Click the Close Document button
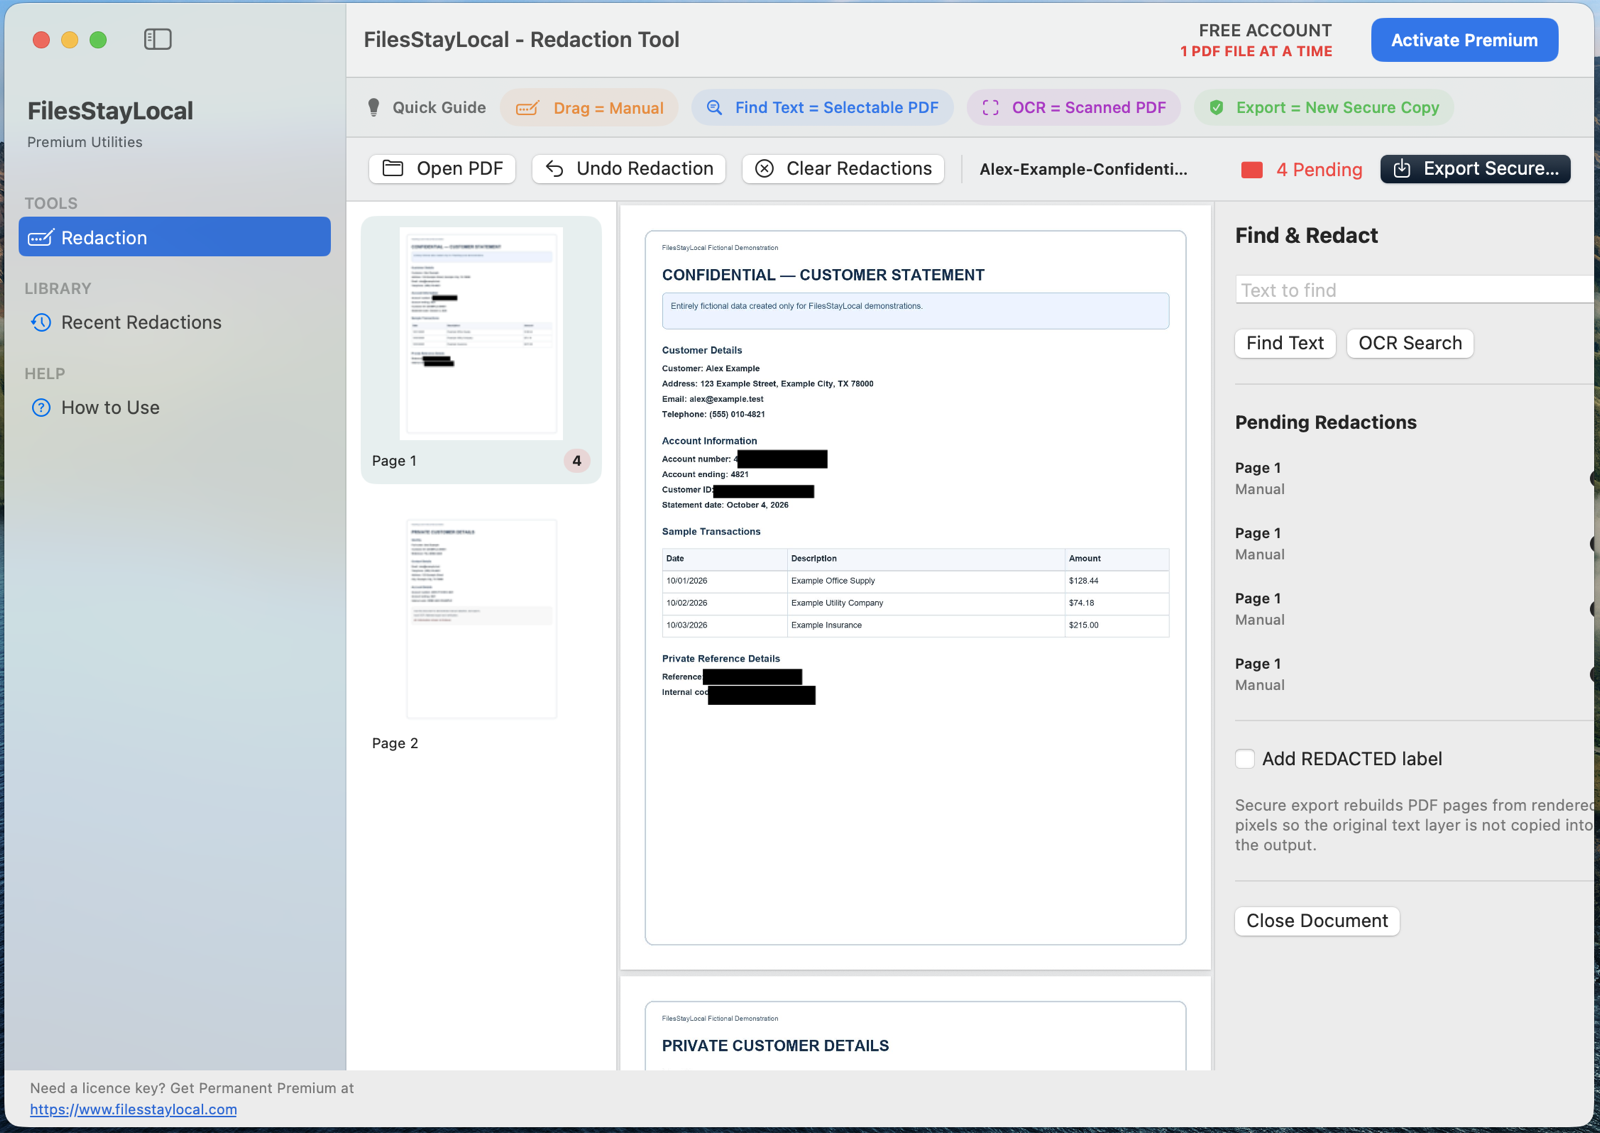This screenshot has height=1133, width=1600. point(1317,921)
